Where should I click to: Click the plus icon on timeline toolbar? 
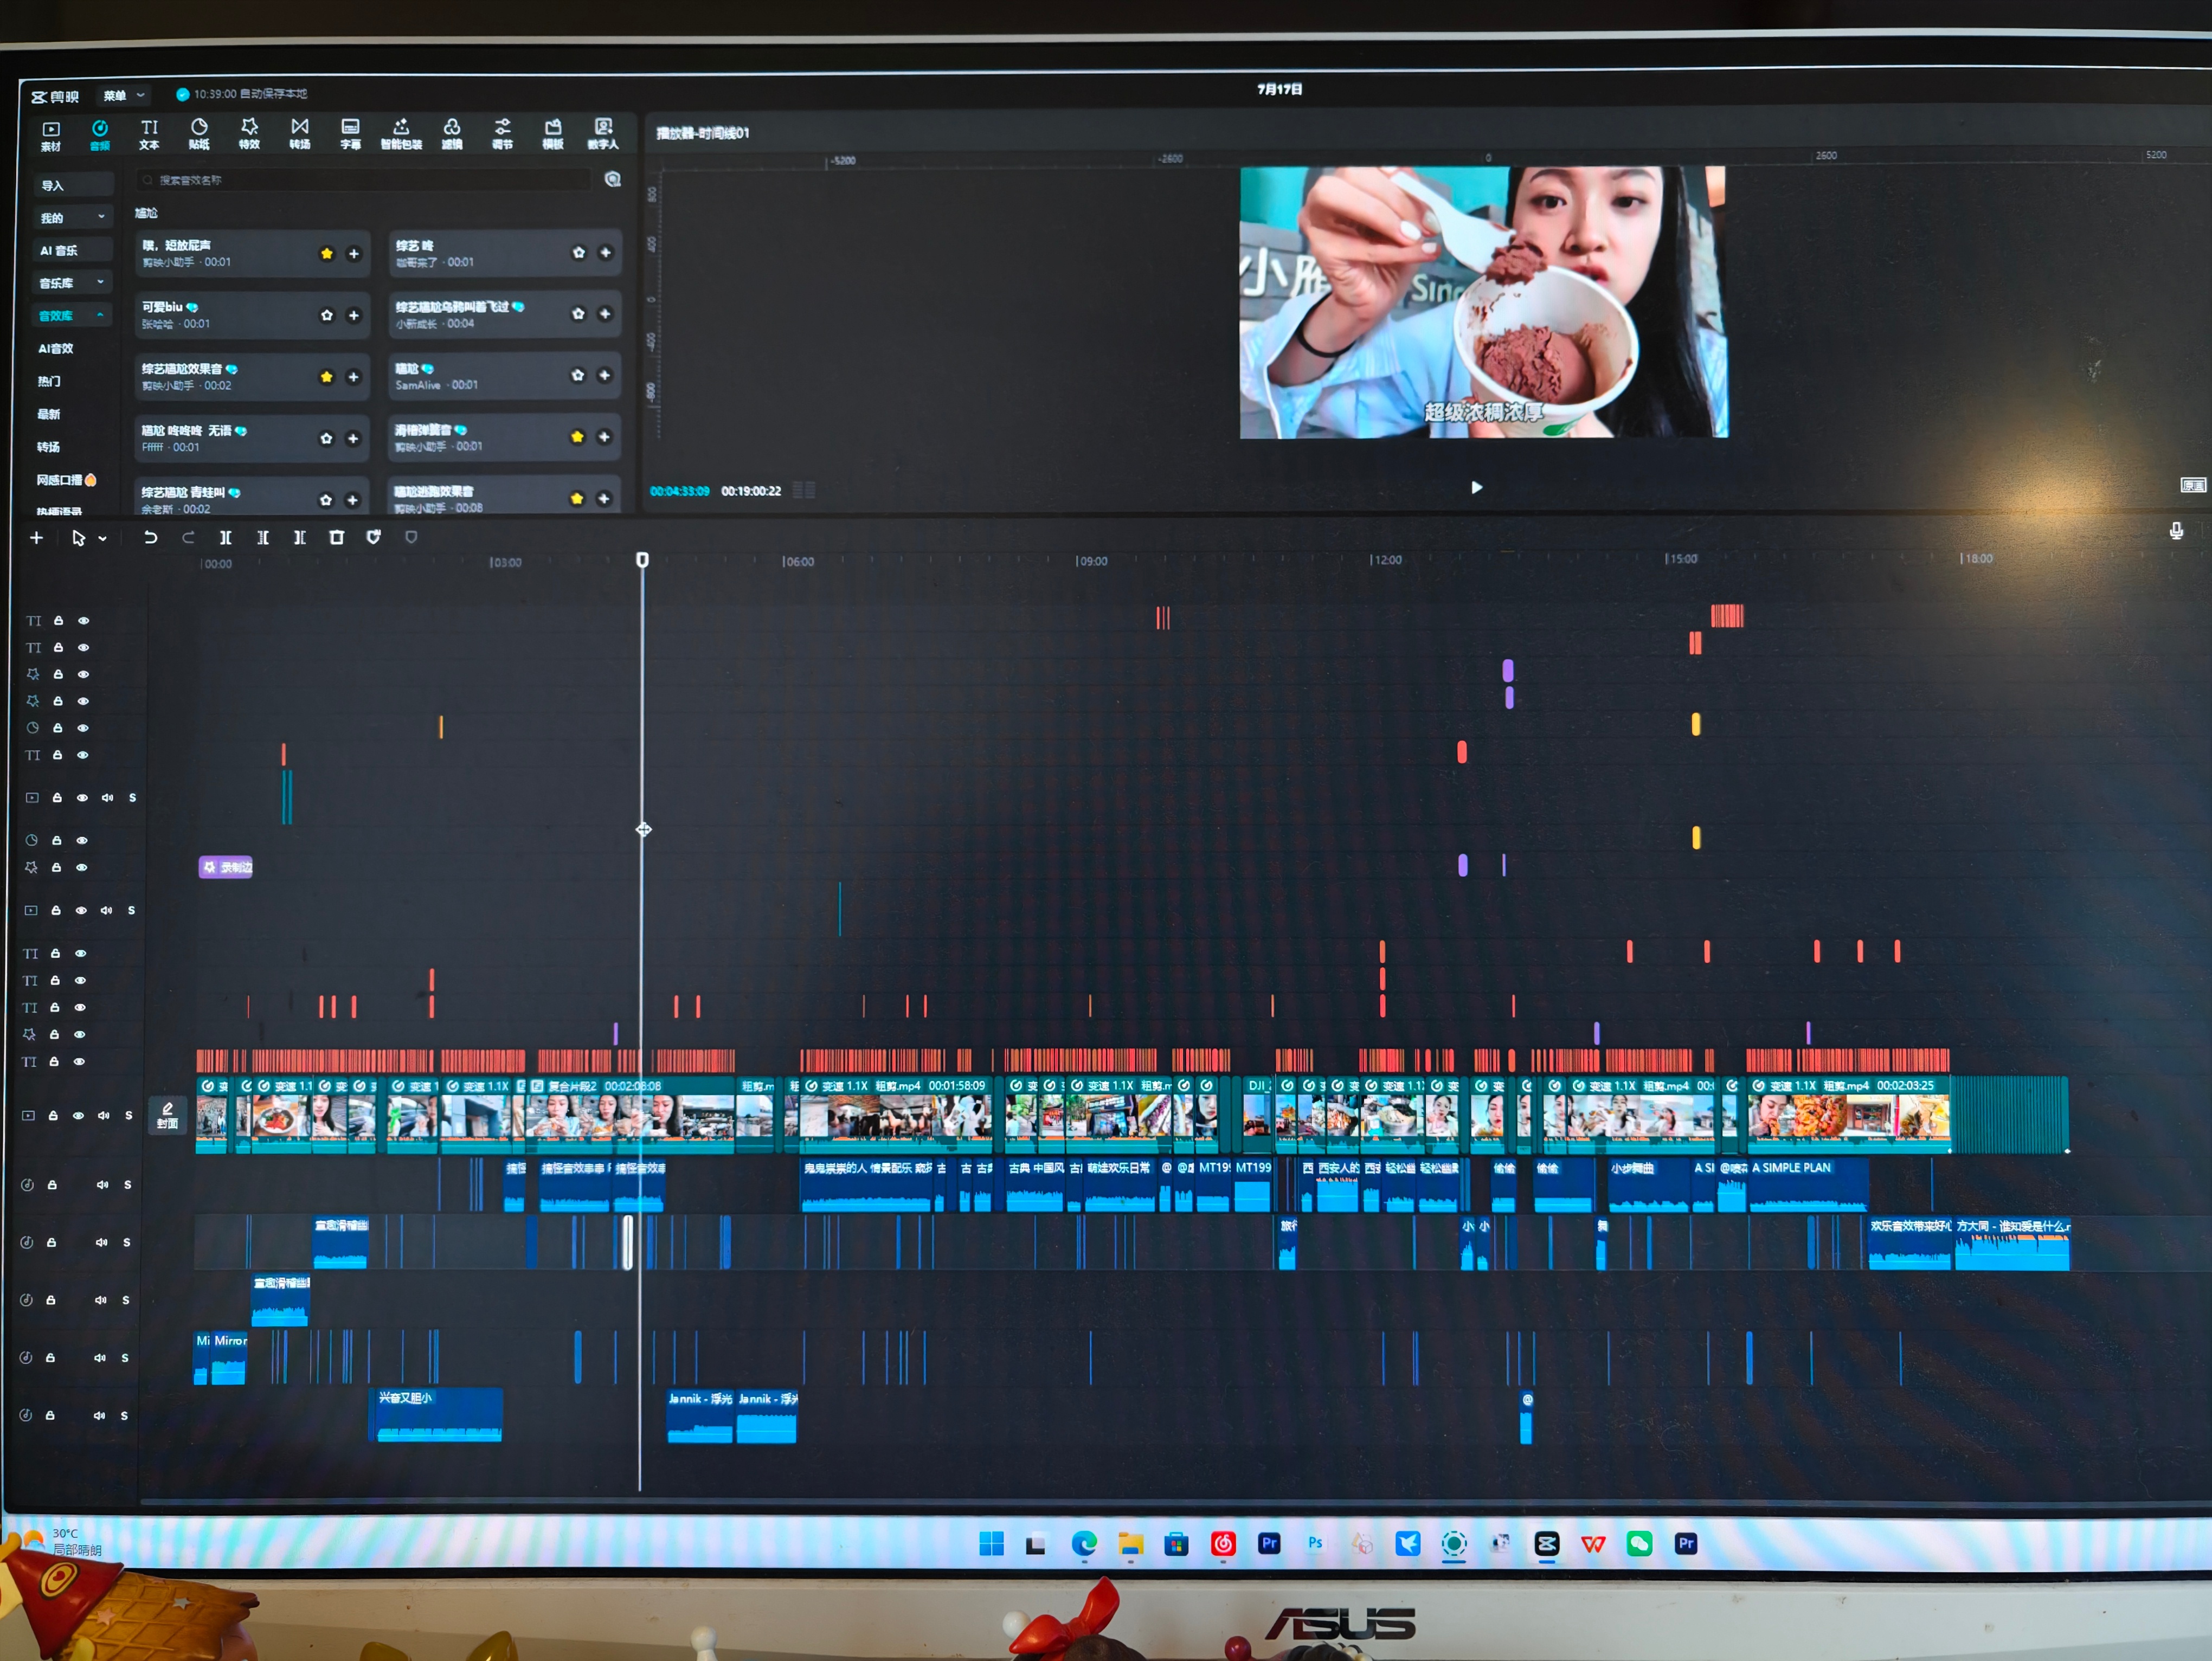36,538
